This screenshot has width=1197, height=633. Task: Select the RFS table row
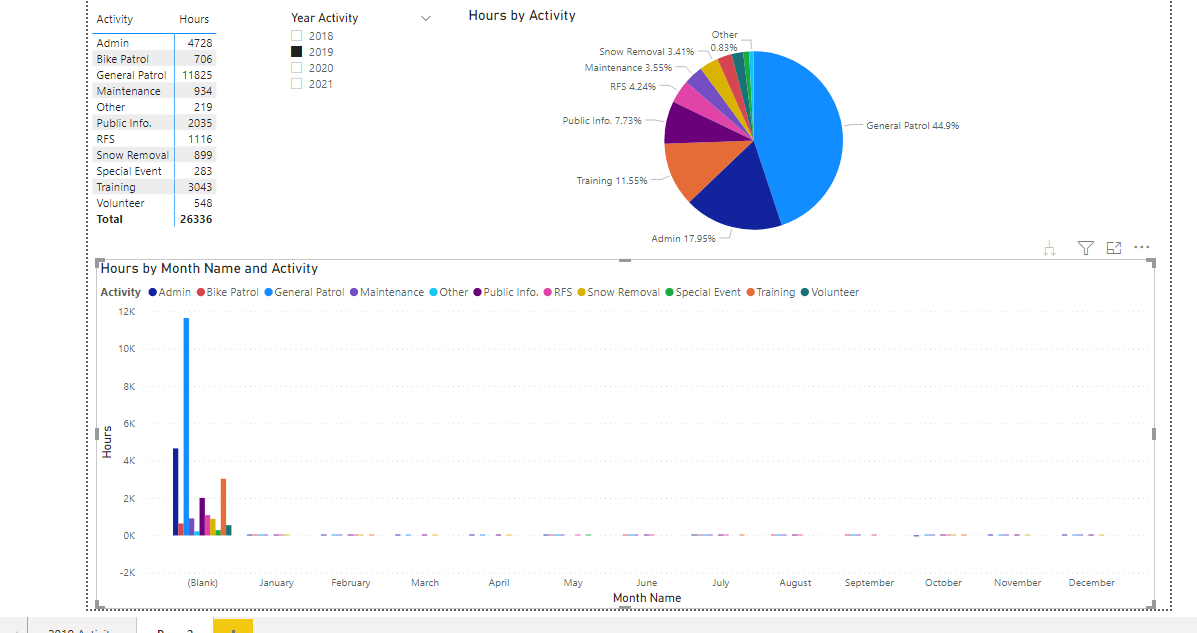(154, 139)
